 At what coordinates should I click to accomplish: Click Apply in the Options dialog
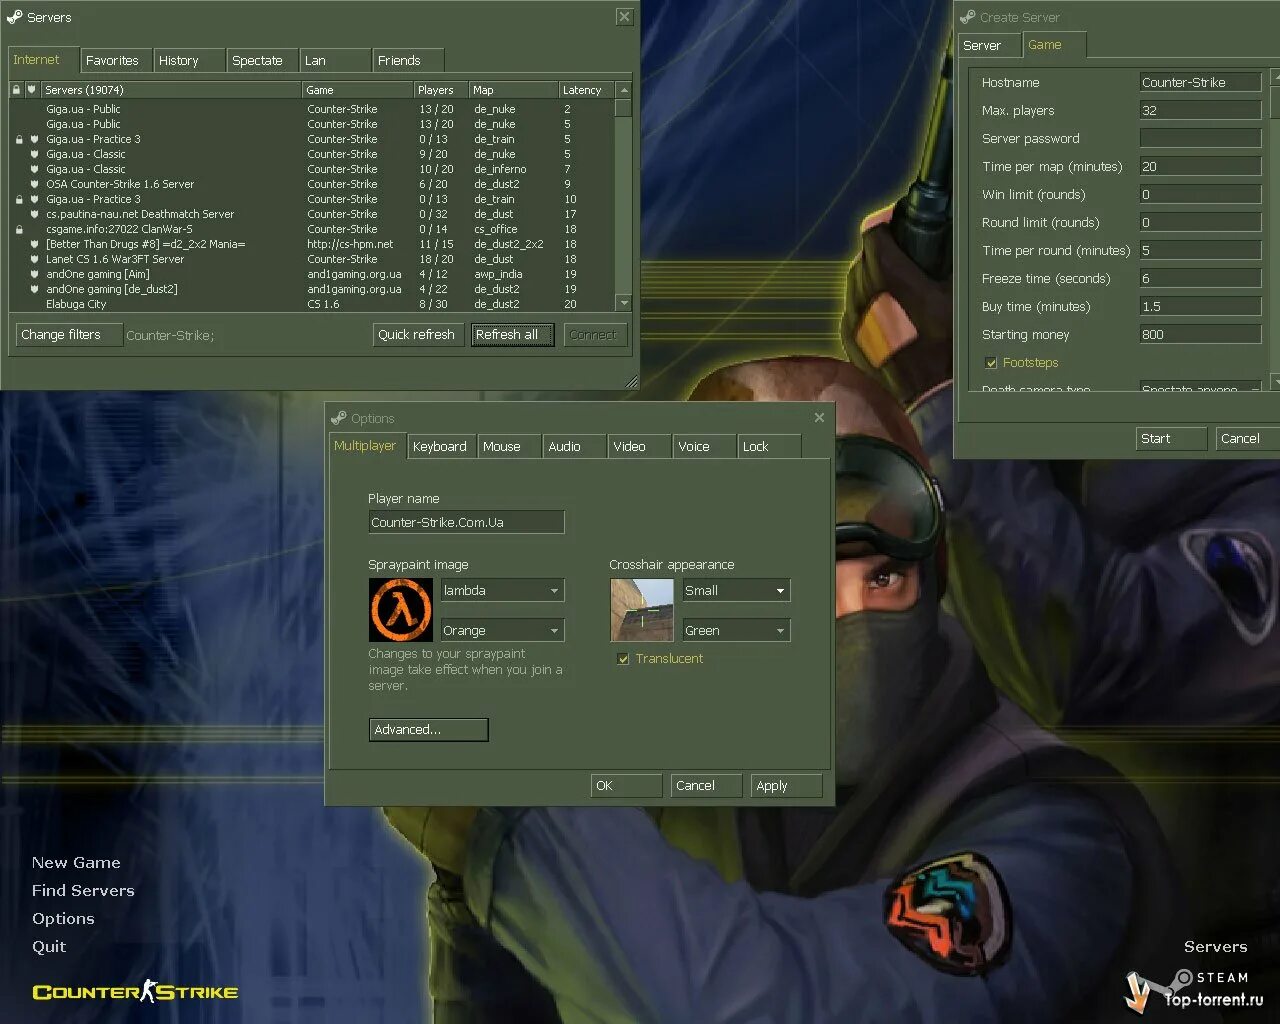(x=786, y=786)
